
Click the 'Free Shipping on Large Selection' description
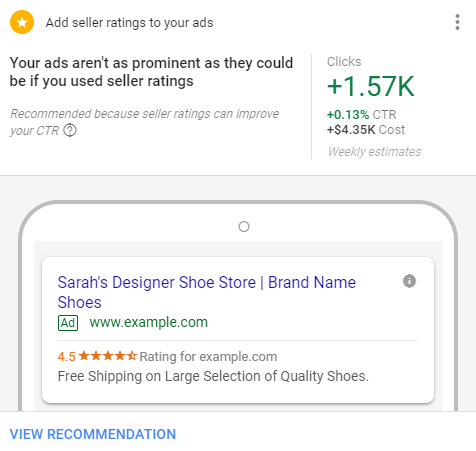point(213,376)
